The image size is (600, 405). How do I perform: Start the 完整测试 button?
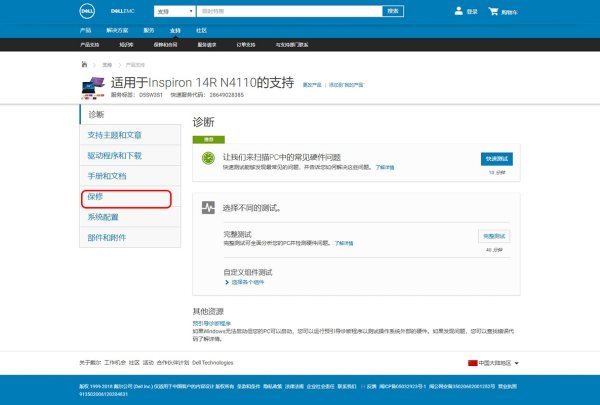point(494,236)
